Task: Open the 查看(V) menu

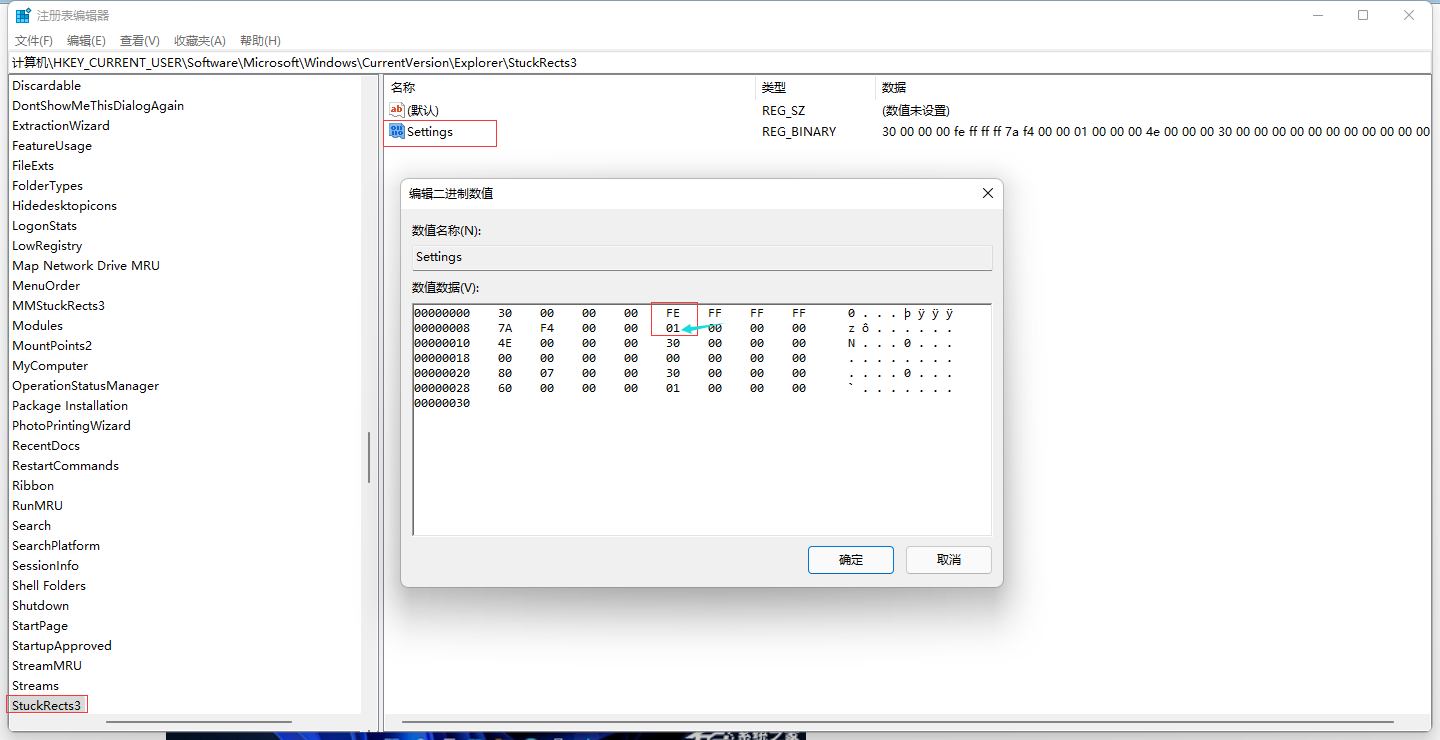Action: tap(139, 40)
